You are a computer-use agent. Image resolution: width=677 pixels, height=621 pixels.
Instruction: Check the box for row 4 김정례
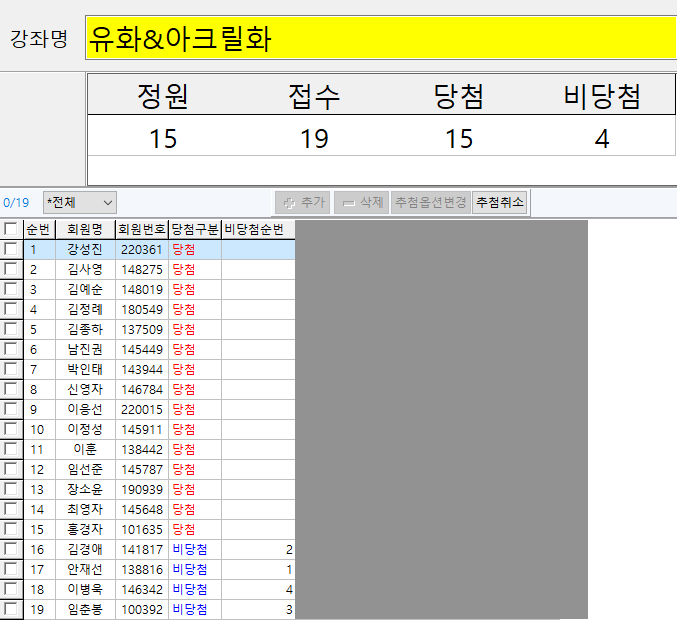coord(10,309)
